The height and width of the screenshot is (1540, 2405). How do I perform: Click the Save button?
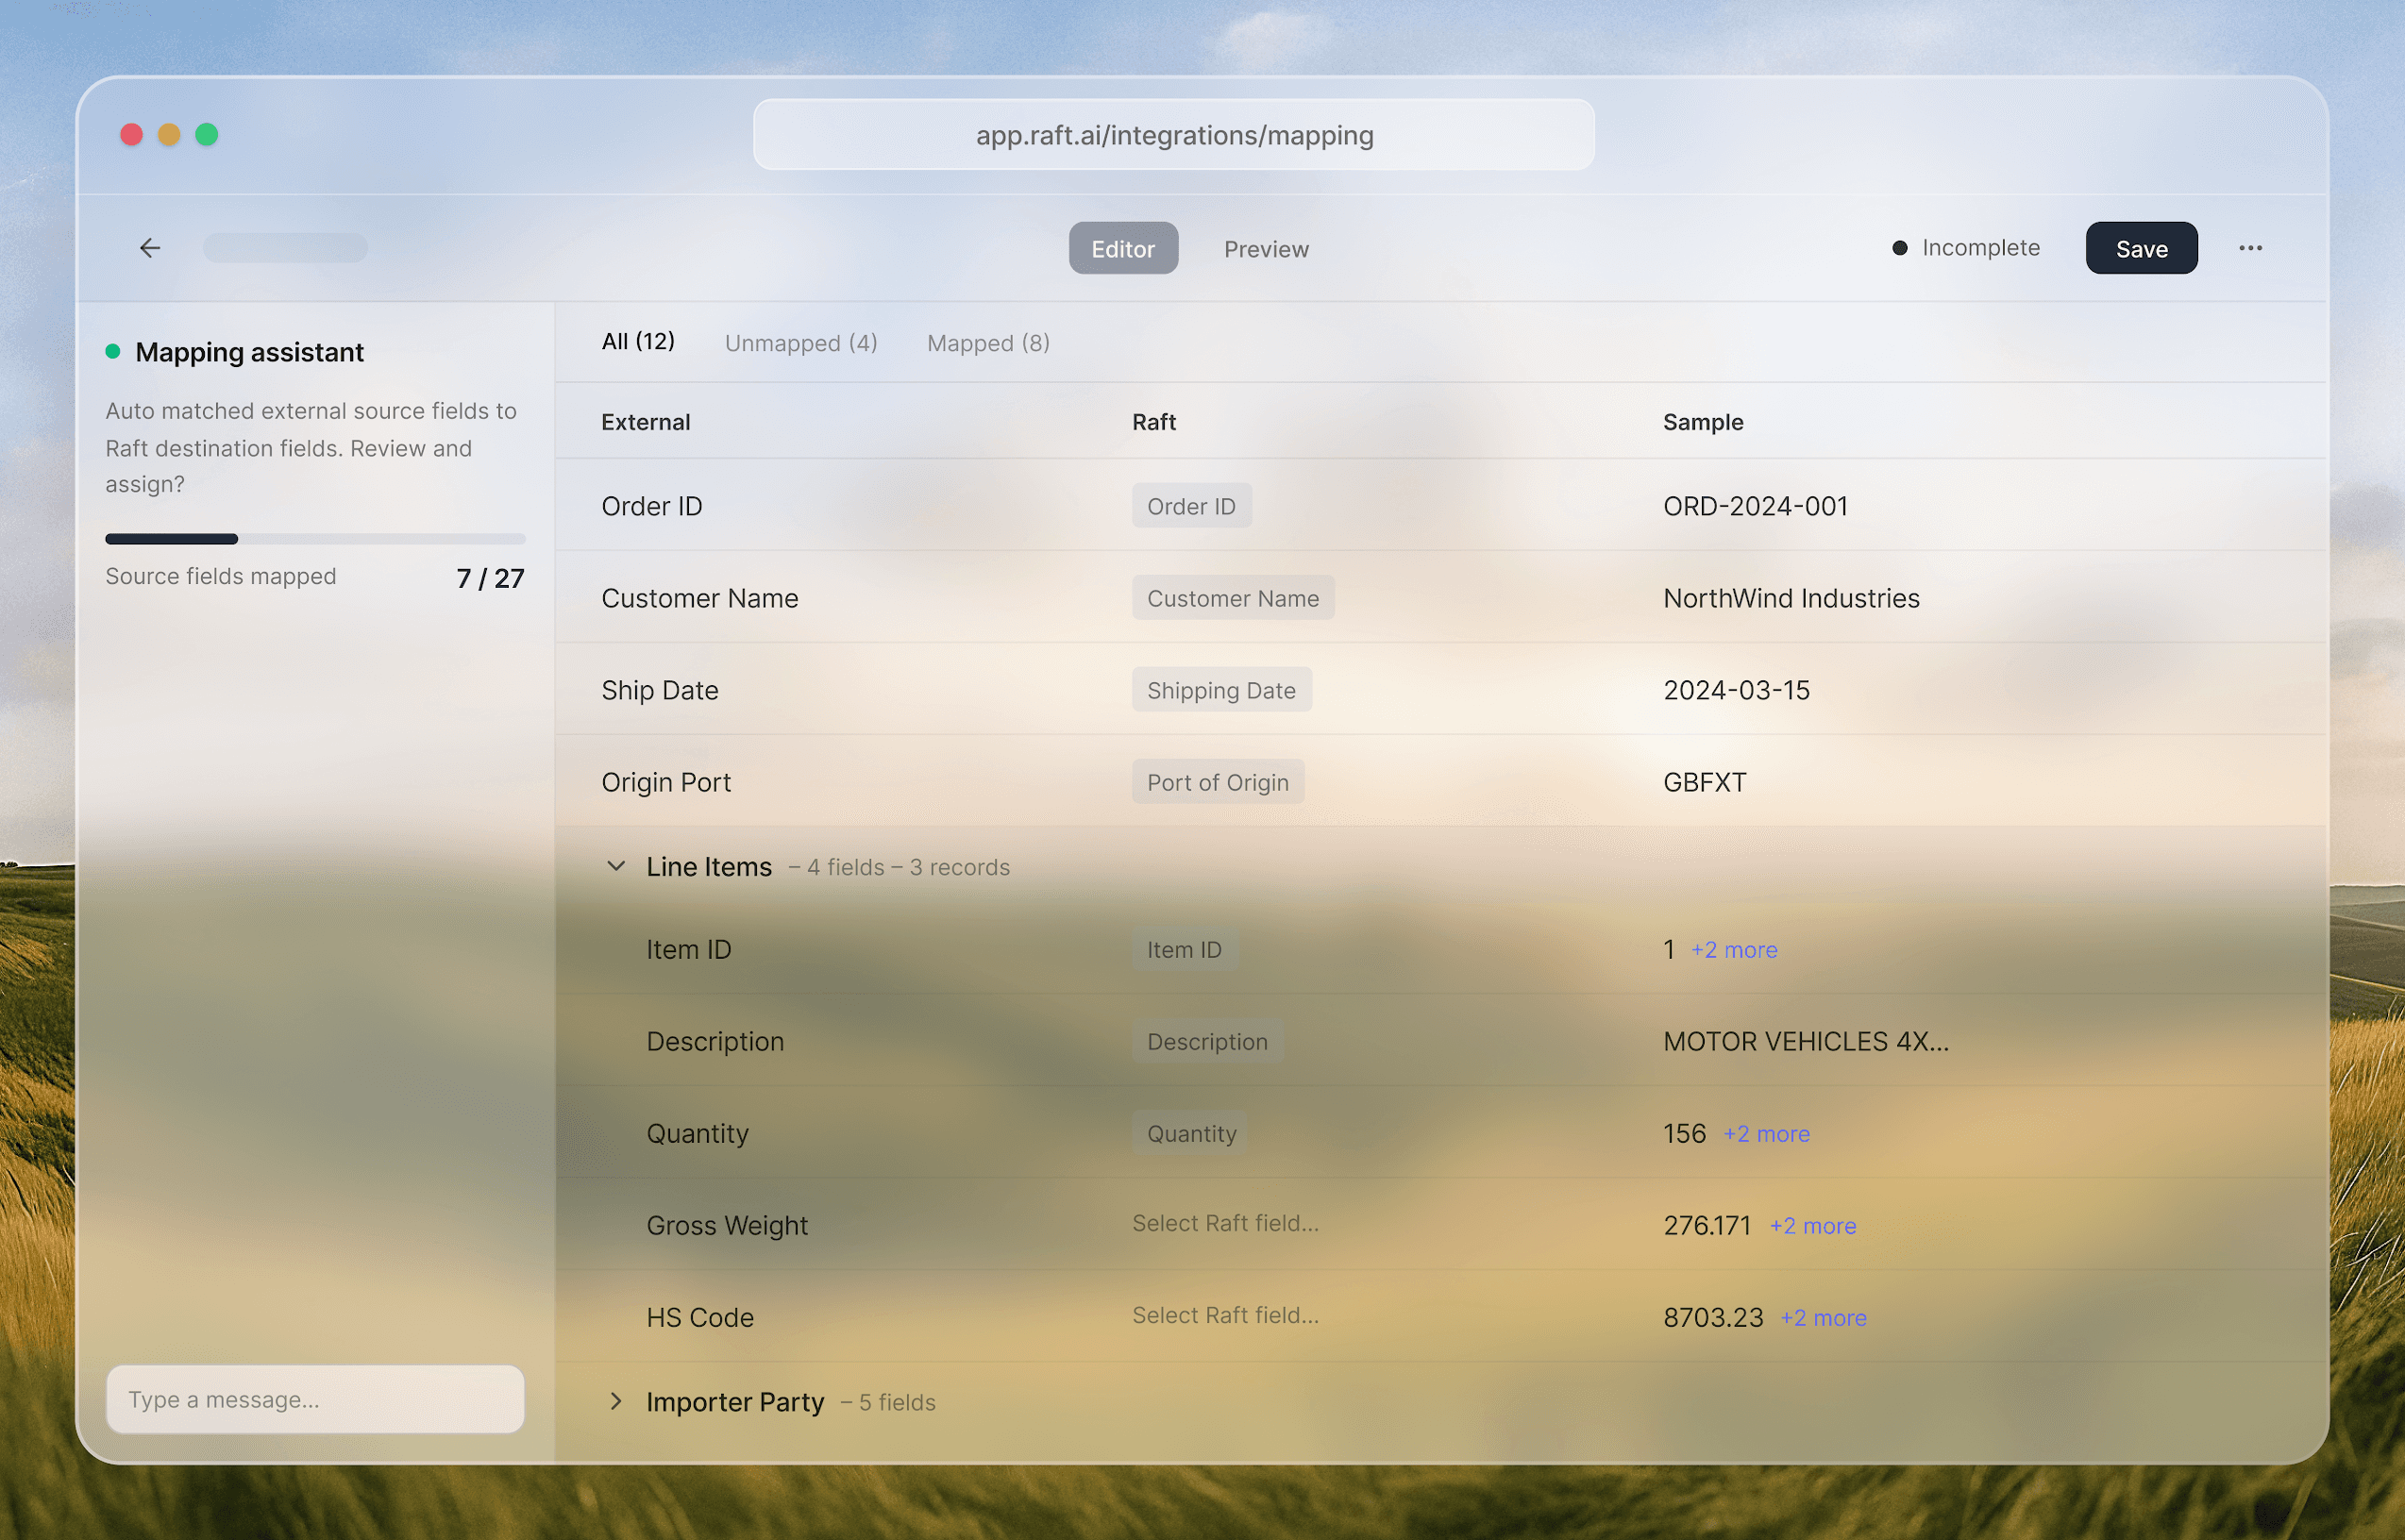point(2141,249)
